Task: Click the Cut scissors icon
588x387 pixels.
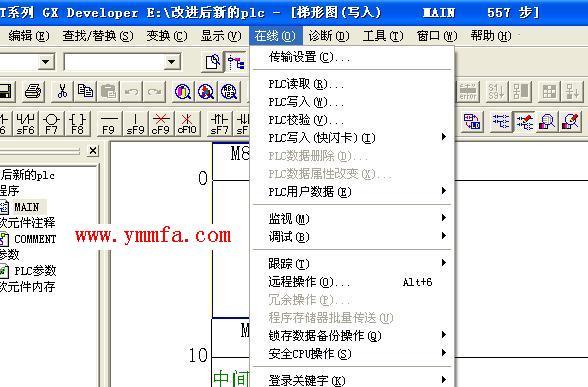Action: (x=62, y=92)
